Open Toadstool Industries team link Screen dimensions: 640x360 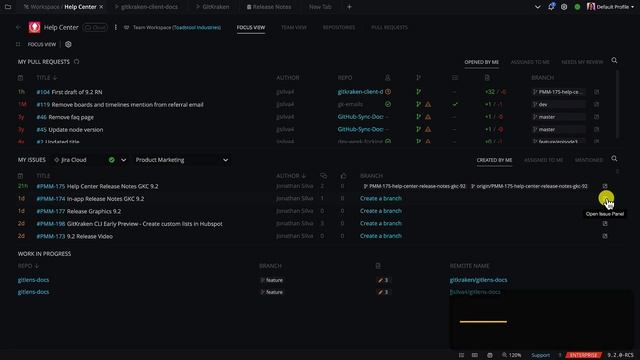coord(197,27)
